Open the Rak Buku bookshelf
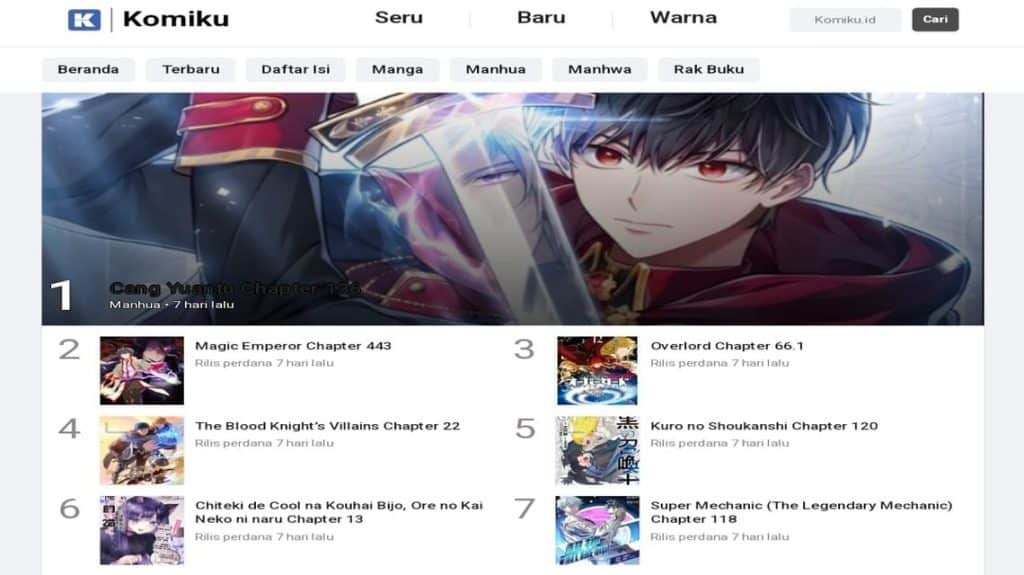This screenshot has height=575, width=1024. [709, 69]
